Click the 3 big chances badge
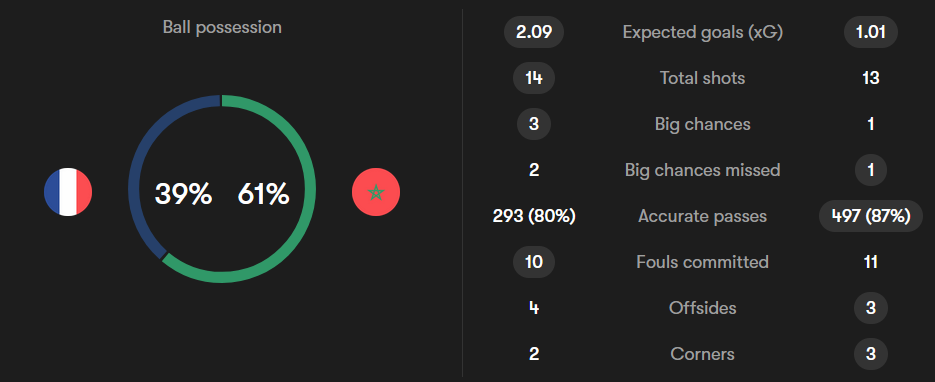 (534, 124)
